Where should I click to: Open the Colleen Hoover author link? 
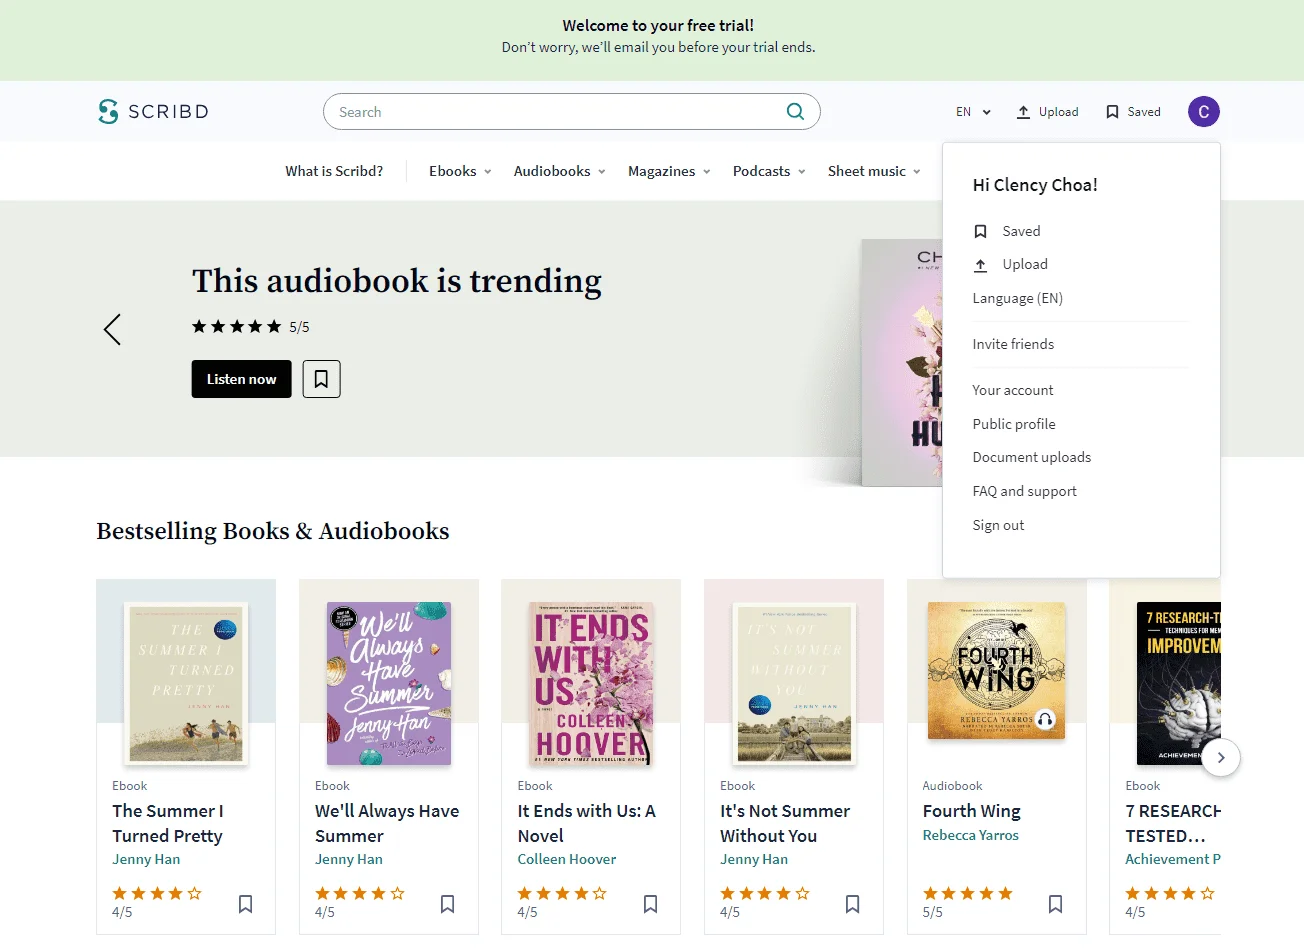coord(567,859)
